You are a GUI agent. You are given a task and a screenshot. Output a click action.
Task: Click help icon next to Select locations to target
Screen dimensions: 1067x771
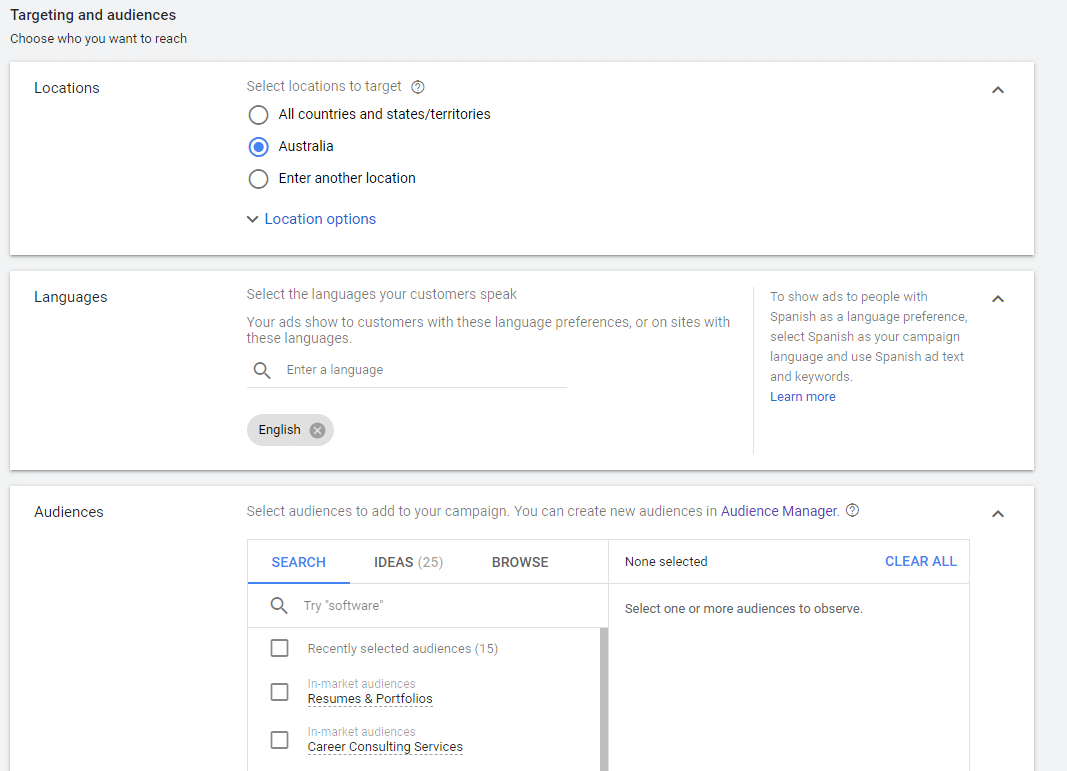coord(418,87)
